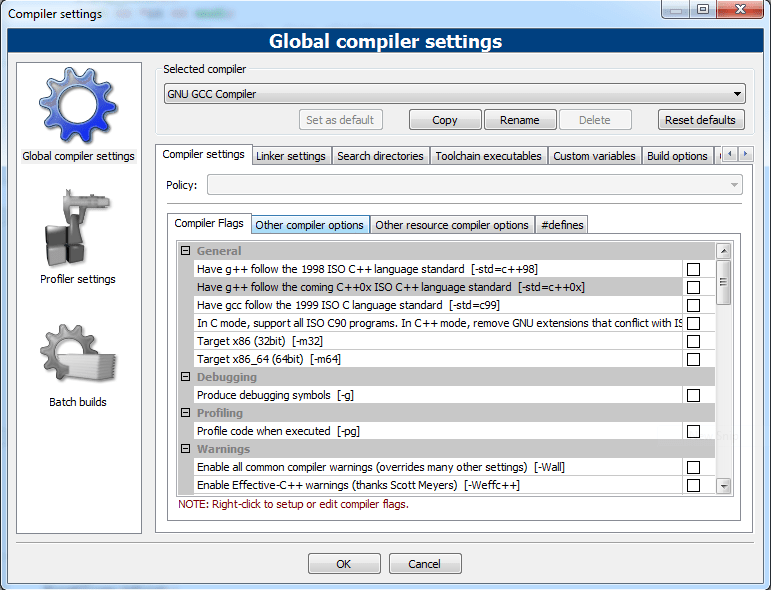Collapse the Profiling flags group
This screenshot has width=771, height=590.
[185, 413]
